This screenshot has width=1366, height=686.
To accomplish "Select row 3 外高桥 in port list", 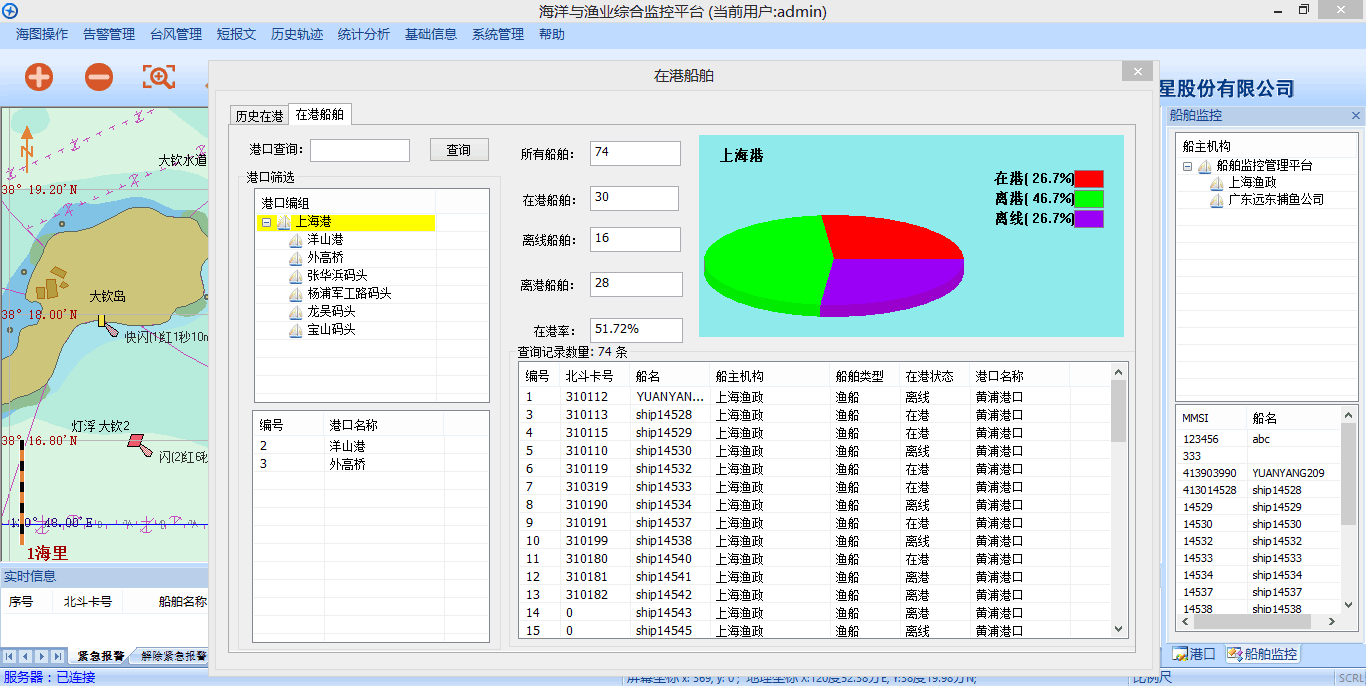I will click(x=371, y=464).
